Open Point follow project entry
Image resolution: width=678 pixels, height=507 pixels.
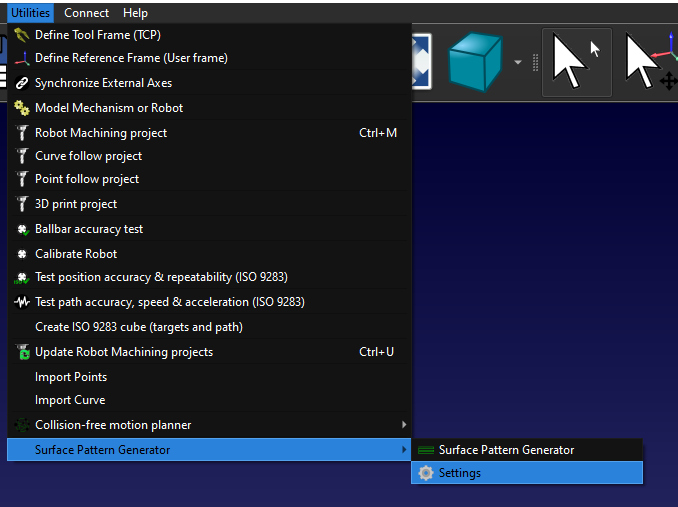[209, 179]
